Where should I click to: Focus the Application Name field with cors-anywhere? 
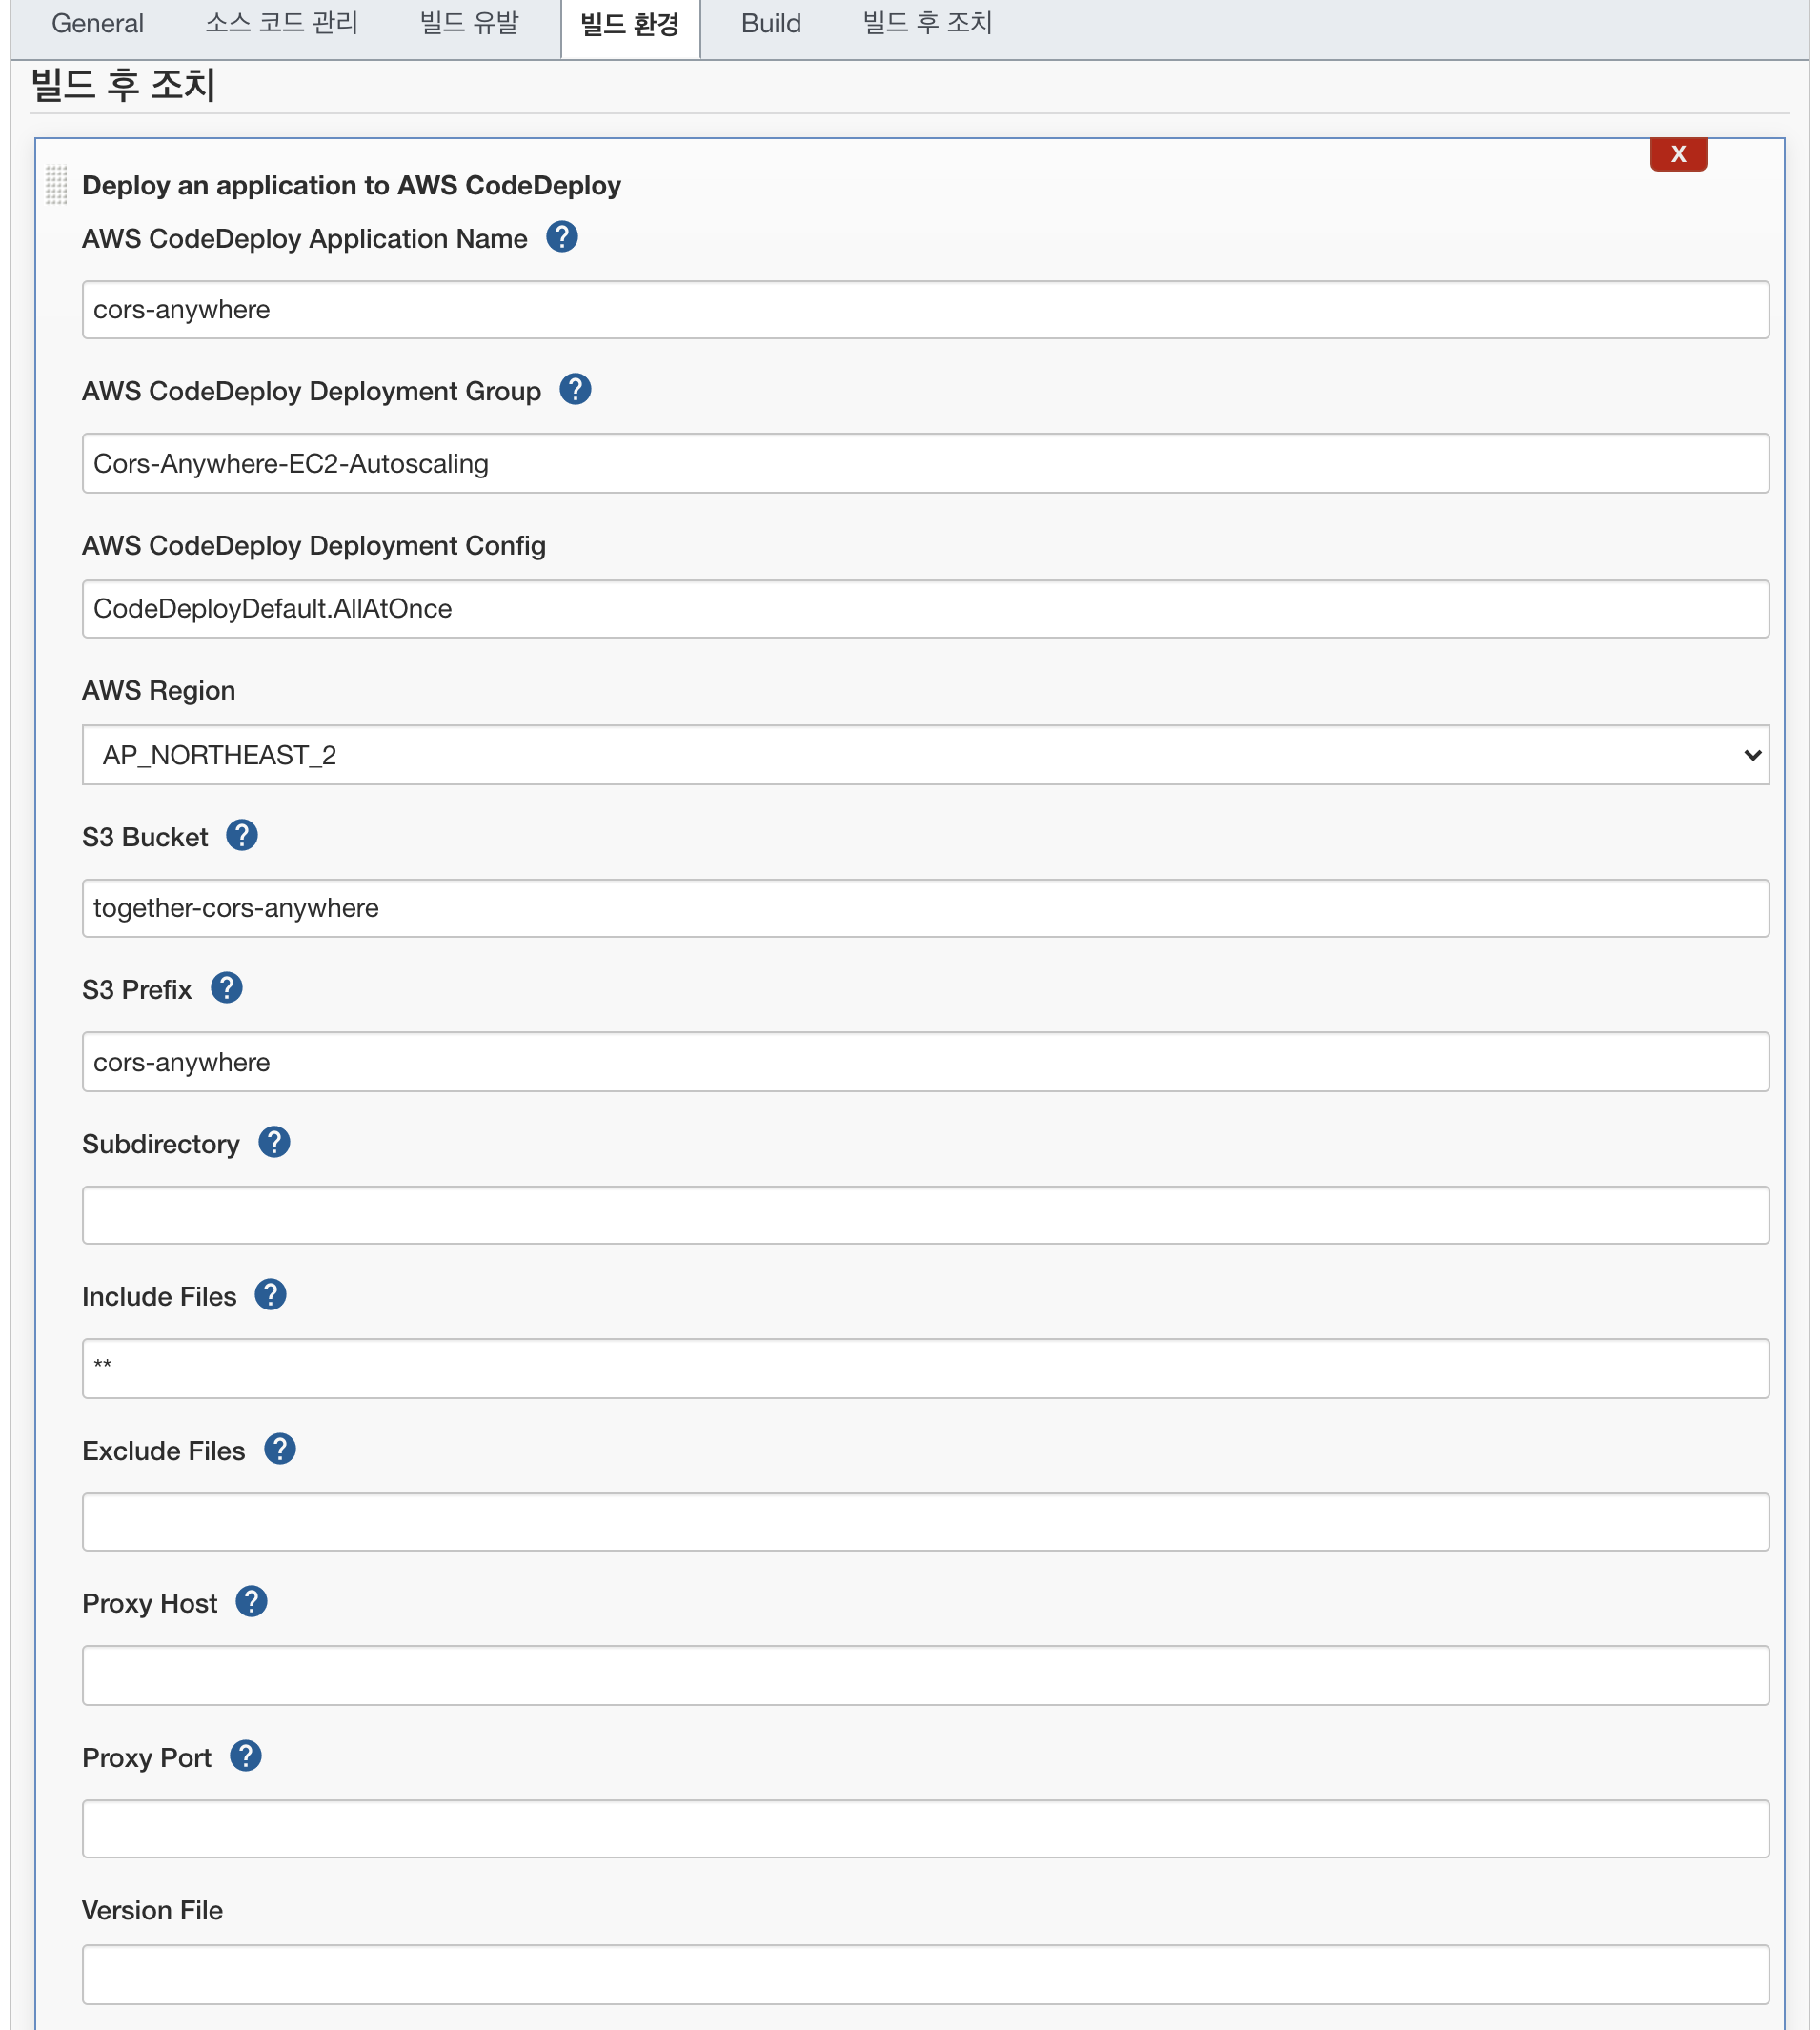tap(925, 310)
